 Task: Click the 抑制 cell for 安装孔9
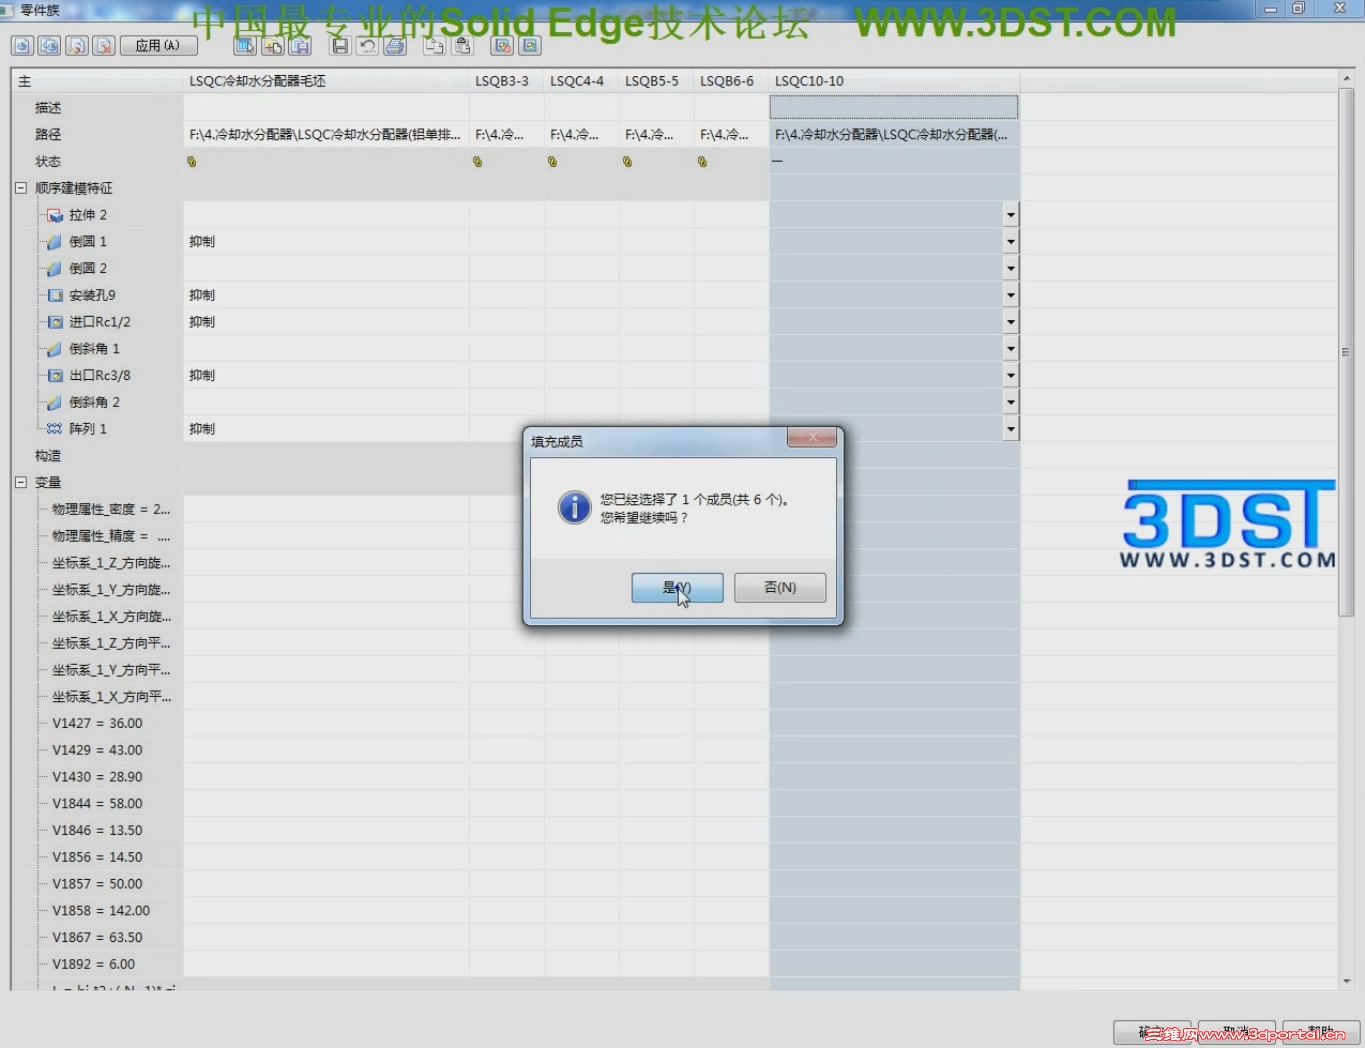point(326,295)
